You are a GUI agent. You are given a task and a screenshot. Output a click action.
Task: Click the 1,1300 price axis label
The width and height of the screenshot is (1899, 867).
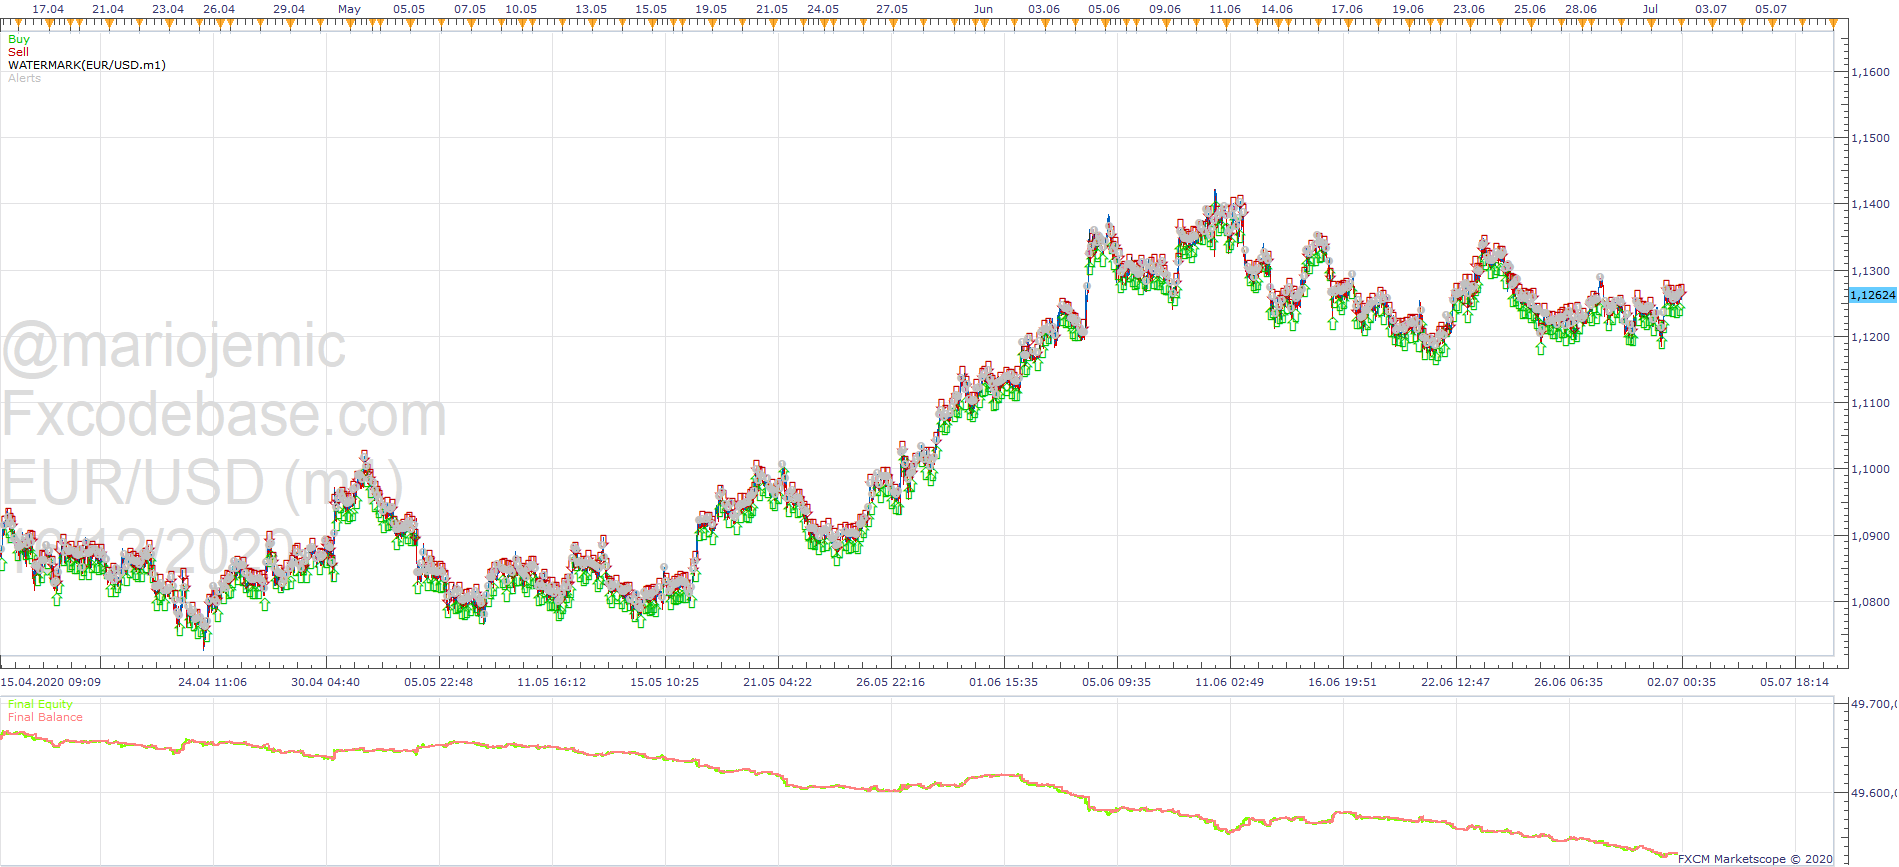point(1871,271)
